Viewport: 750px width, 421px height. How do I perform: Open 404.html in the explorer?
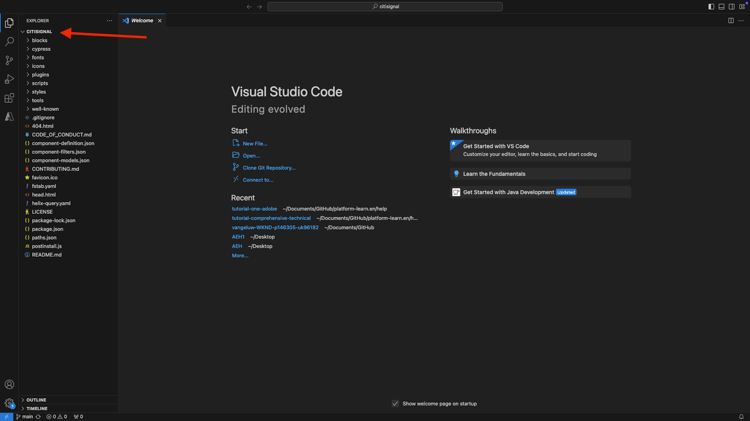point(43,126)
